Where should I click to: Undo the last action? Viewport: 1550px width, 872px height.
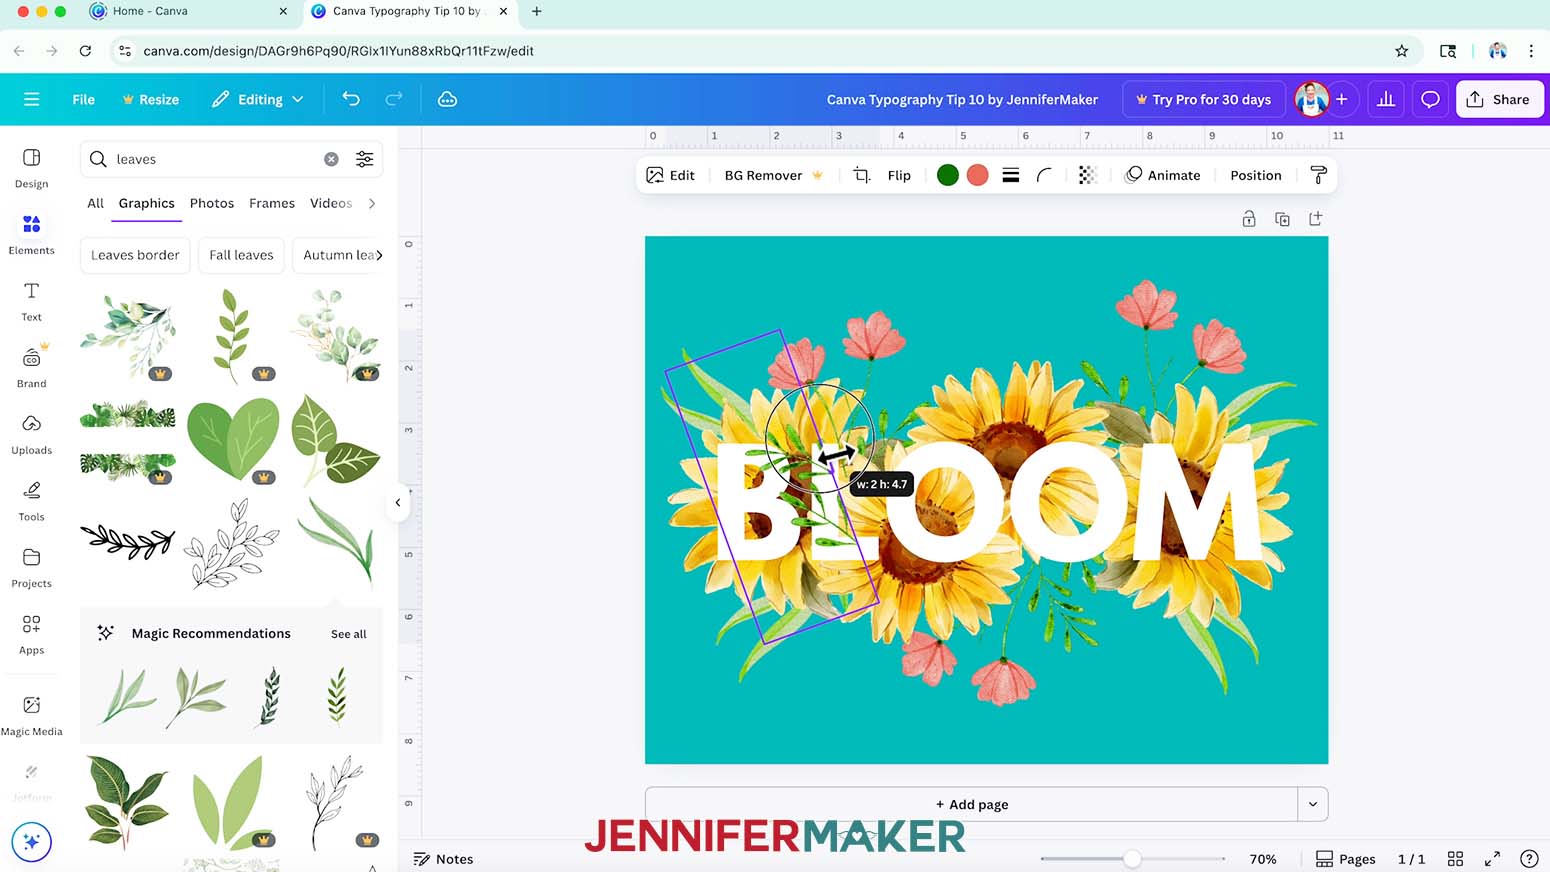[x=351, y=98]
